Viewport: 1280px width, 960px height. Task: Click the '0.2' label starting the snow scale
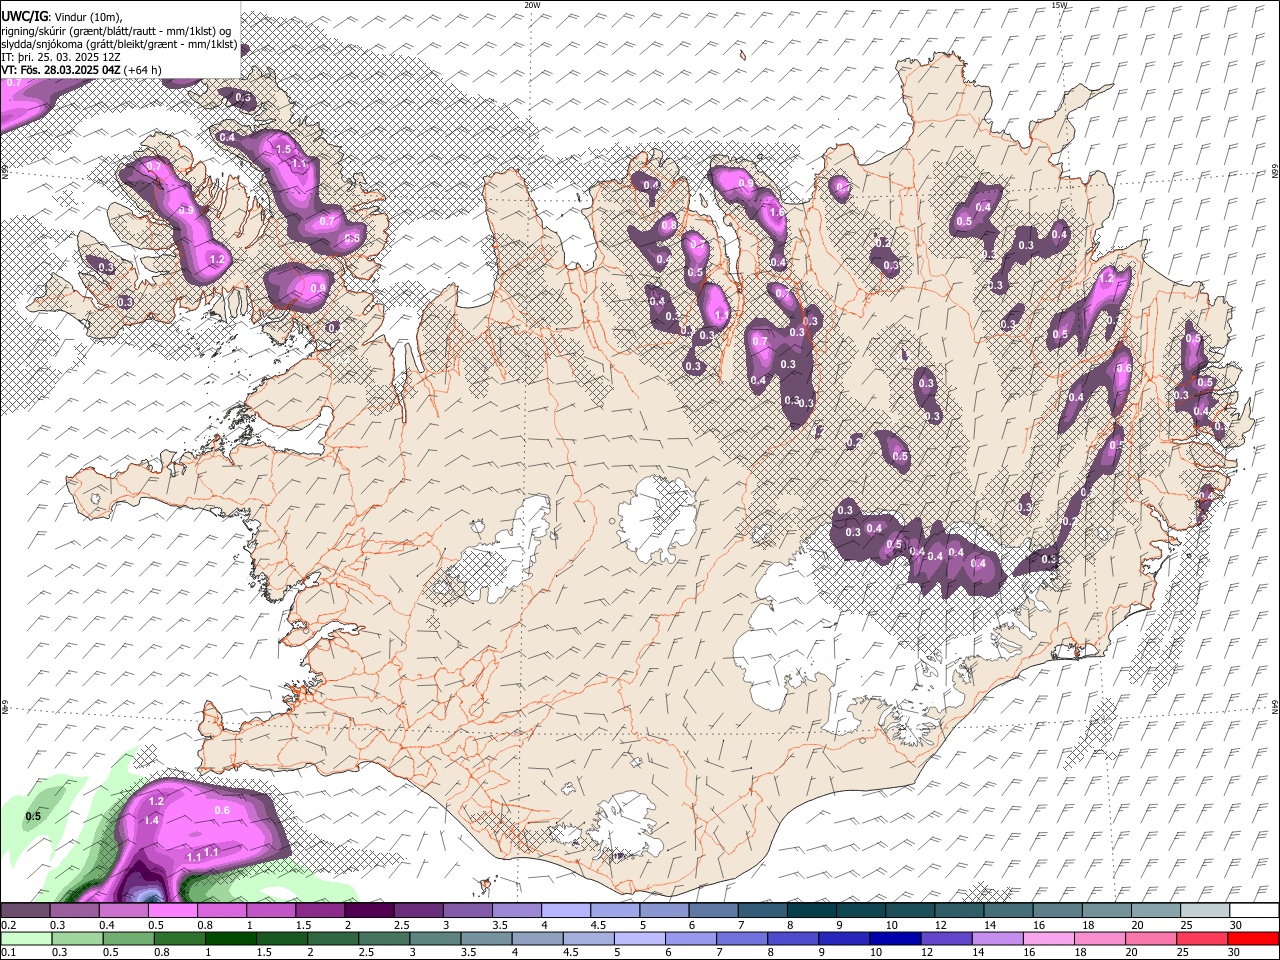pyautogui.click(x=8, y=925)
